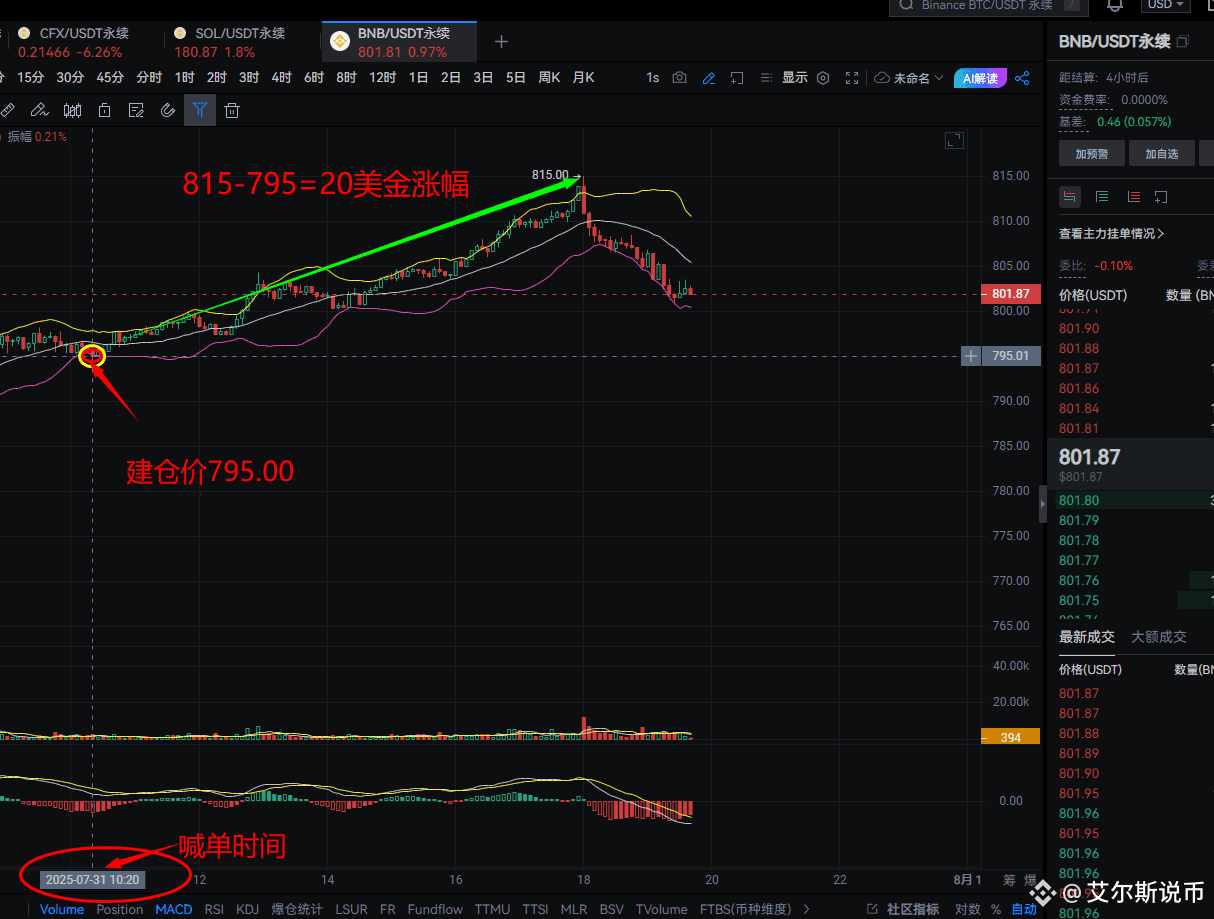Viewport: 1214px width, 919px height.
Task: Open the candlestick chart type icon
Action: point(72,110)
